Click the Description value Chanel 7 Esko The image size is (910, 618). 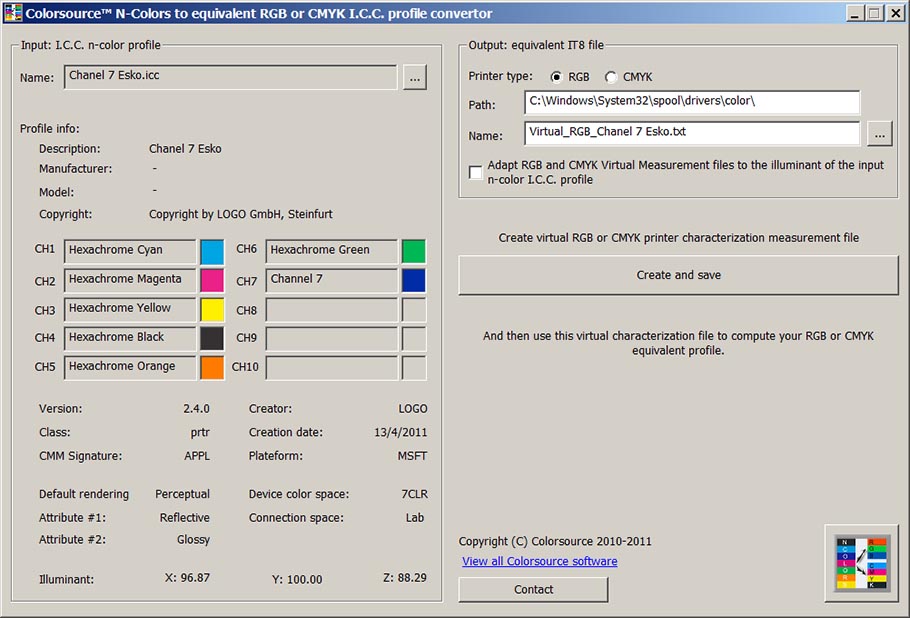(x=185, y=149)
